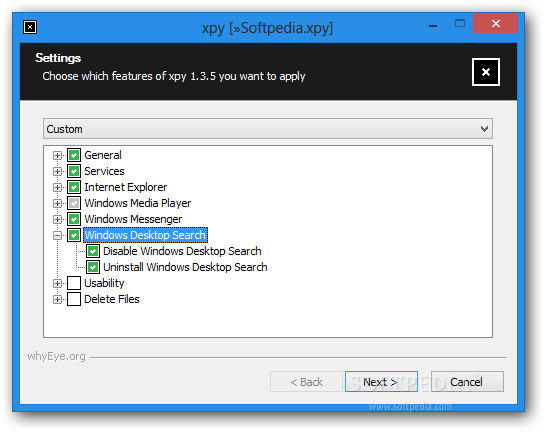Expand the Delete Files tree node
The image size is (545, 432).
click(x=57, y=299)
